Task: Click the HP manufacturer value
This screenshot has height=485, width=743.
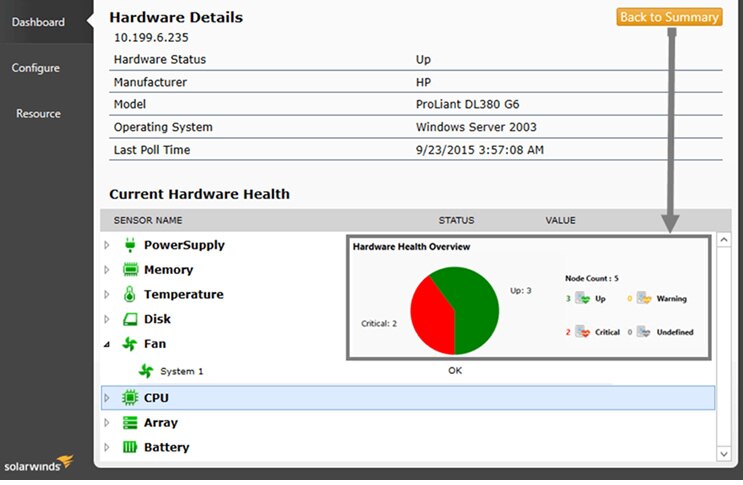Action: pyautogui.click(x=423, y=82)
